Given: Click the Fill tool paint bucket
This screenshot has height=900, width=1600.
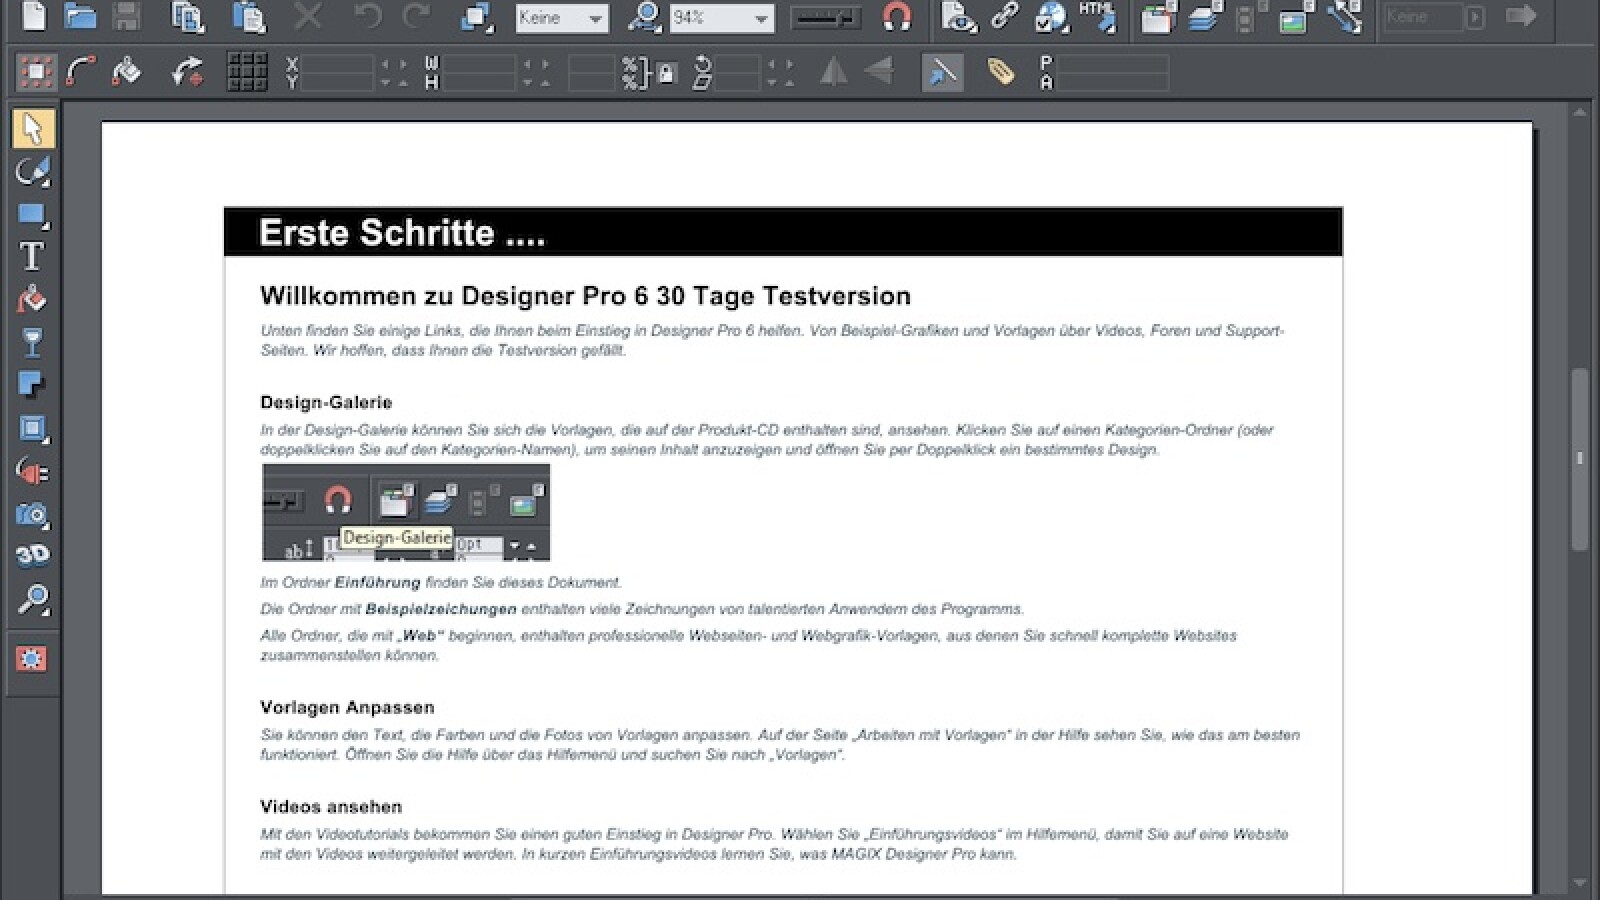Looking at the screenshot, I should click(32, 300).
